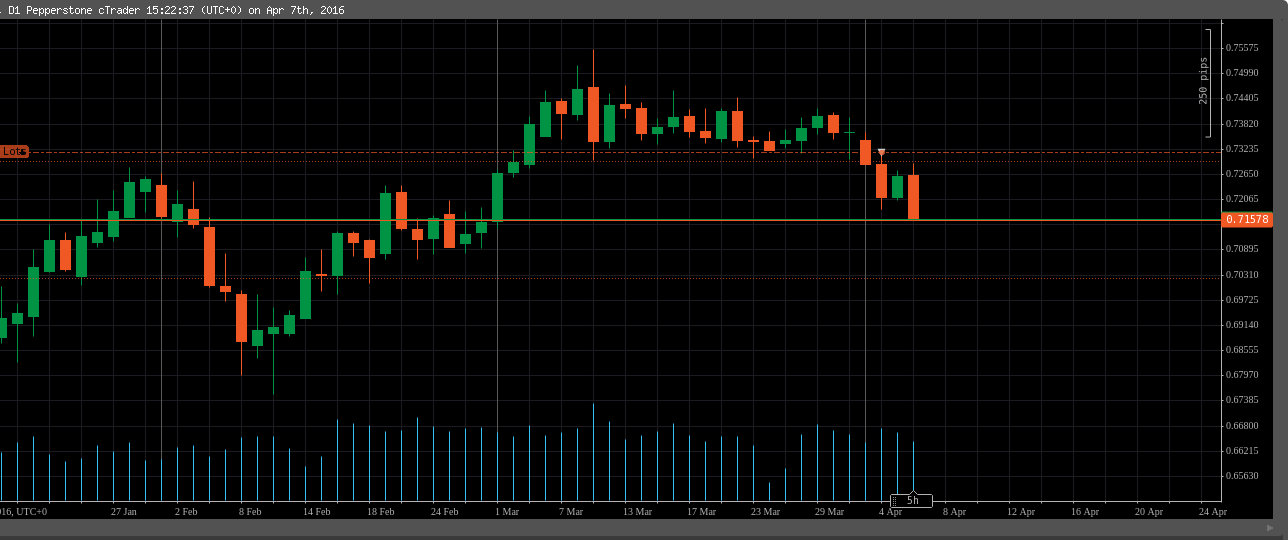Click the 0.72065 price axis label

tap(1243, 200)
